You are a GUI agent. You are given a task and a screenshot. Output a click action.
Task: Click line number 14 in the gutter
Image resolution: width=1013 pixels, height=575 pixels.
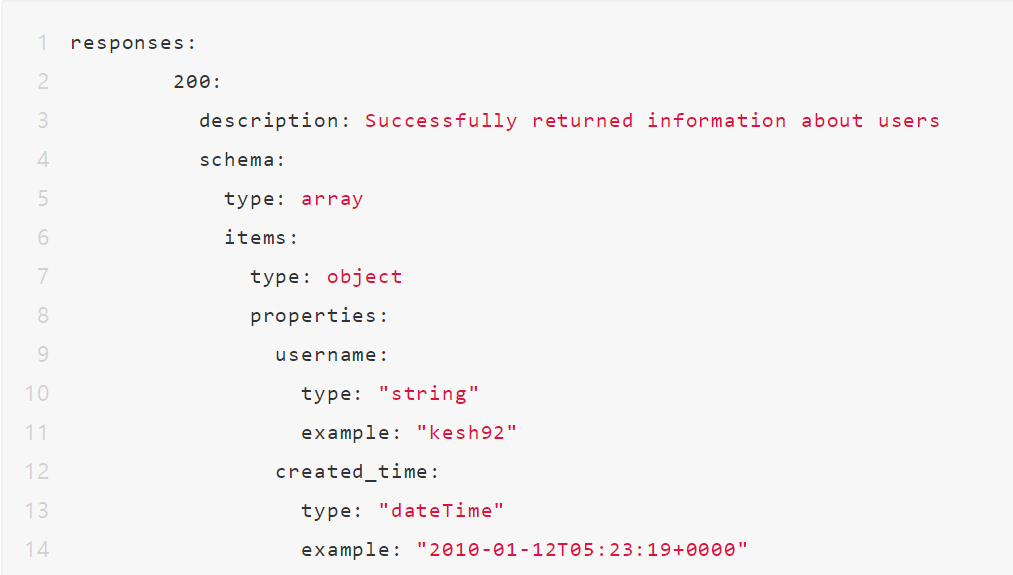(x=37, y=550)
